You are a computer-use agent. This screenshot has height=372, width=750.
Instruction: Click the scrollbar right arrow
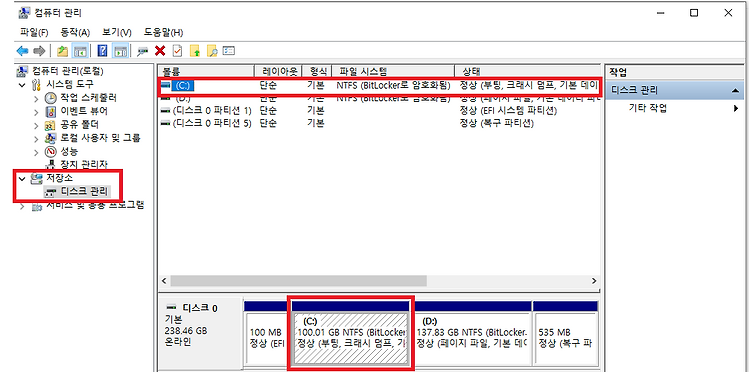pyautogui.click(x=595, y=281)
